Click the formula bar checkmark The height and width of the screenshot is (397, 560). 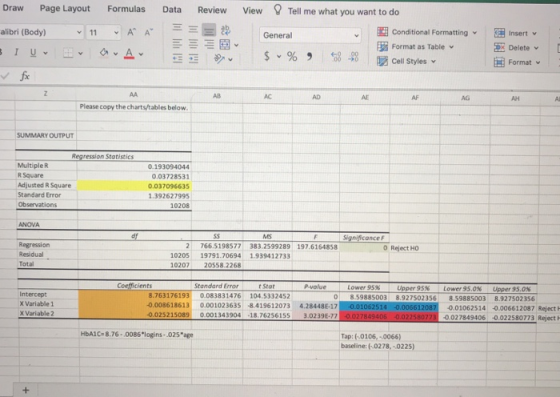point(5,76)
